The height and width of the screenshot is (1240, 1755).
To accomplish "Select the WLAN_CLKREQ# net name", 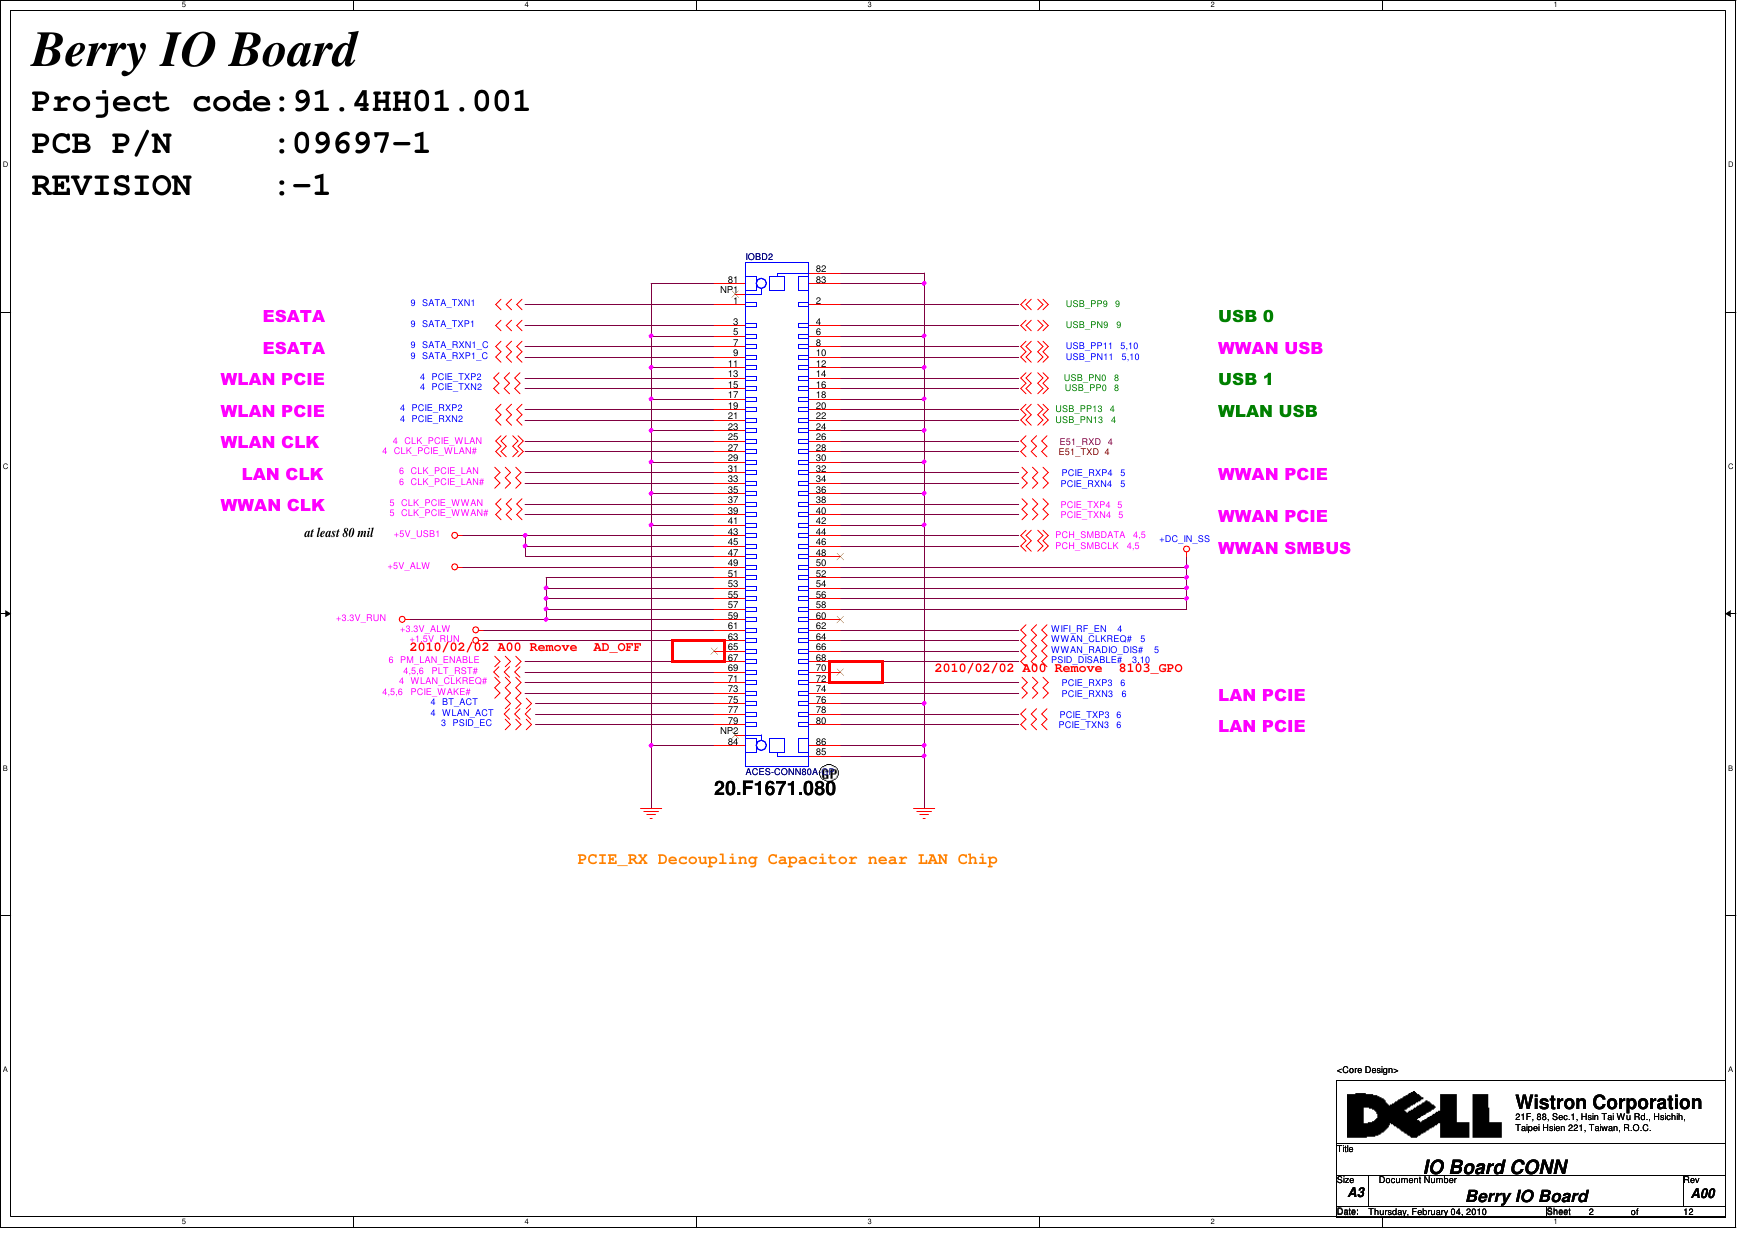I will 448,681.
